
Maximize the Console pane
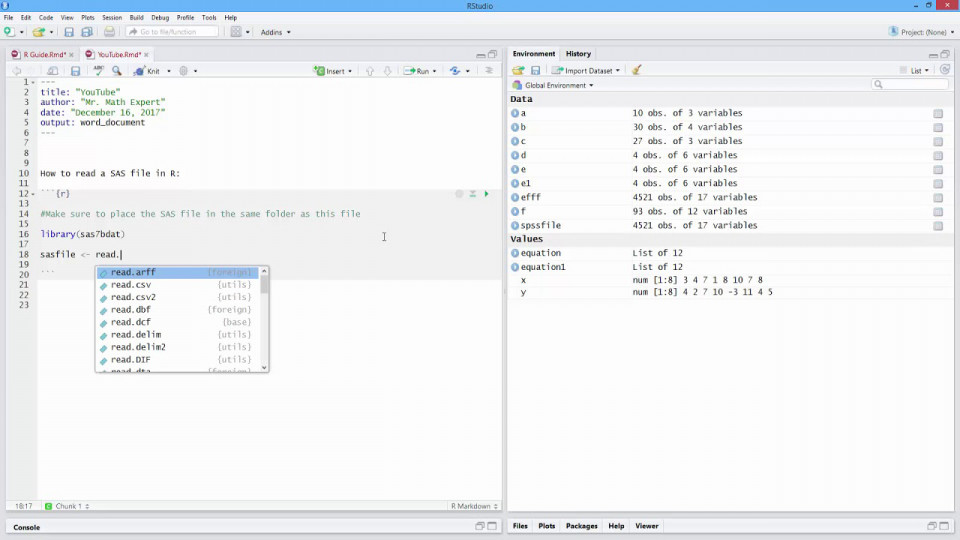coord(492,526)
